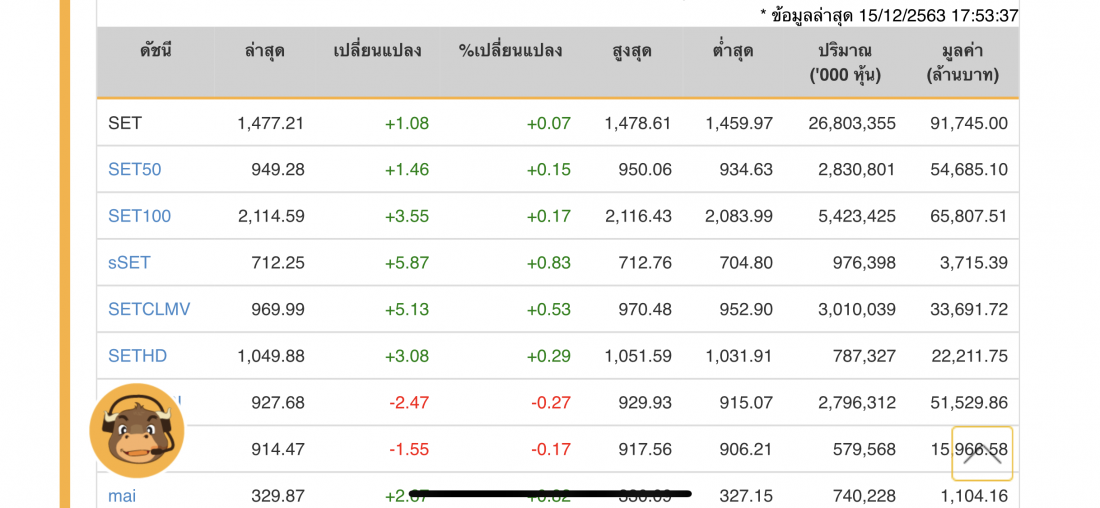1100x508 pixels.
Task: Select SETCLMV high value 970.48
Action: point(645,309)
